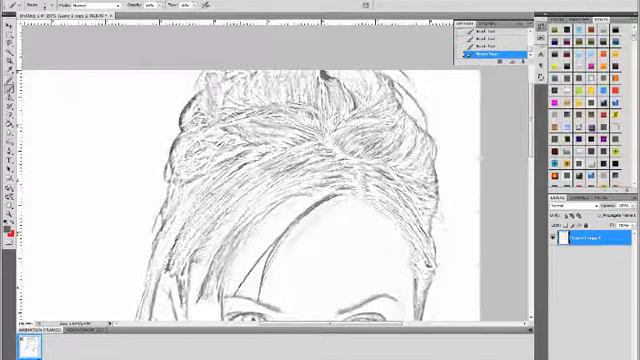Open the brush Opacity slider arrow
The width and height of the screenshot is (640, 360).
160,5
